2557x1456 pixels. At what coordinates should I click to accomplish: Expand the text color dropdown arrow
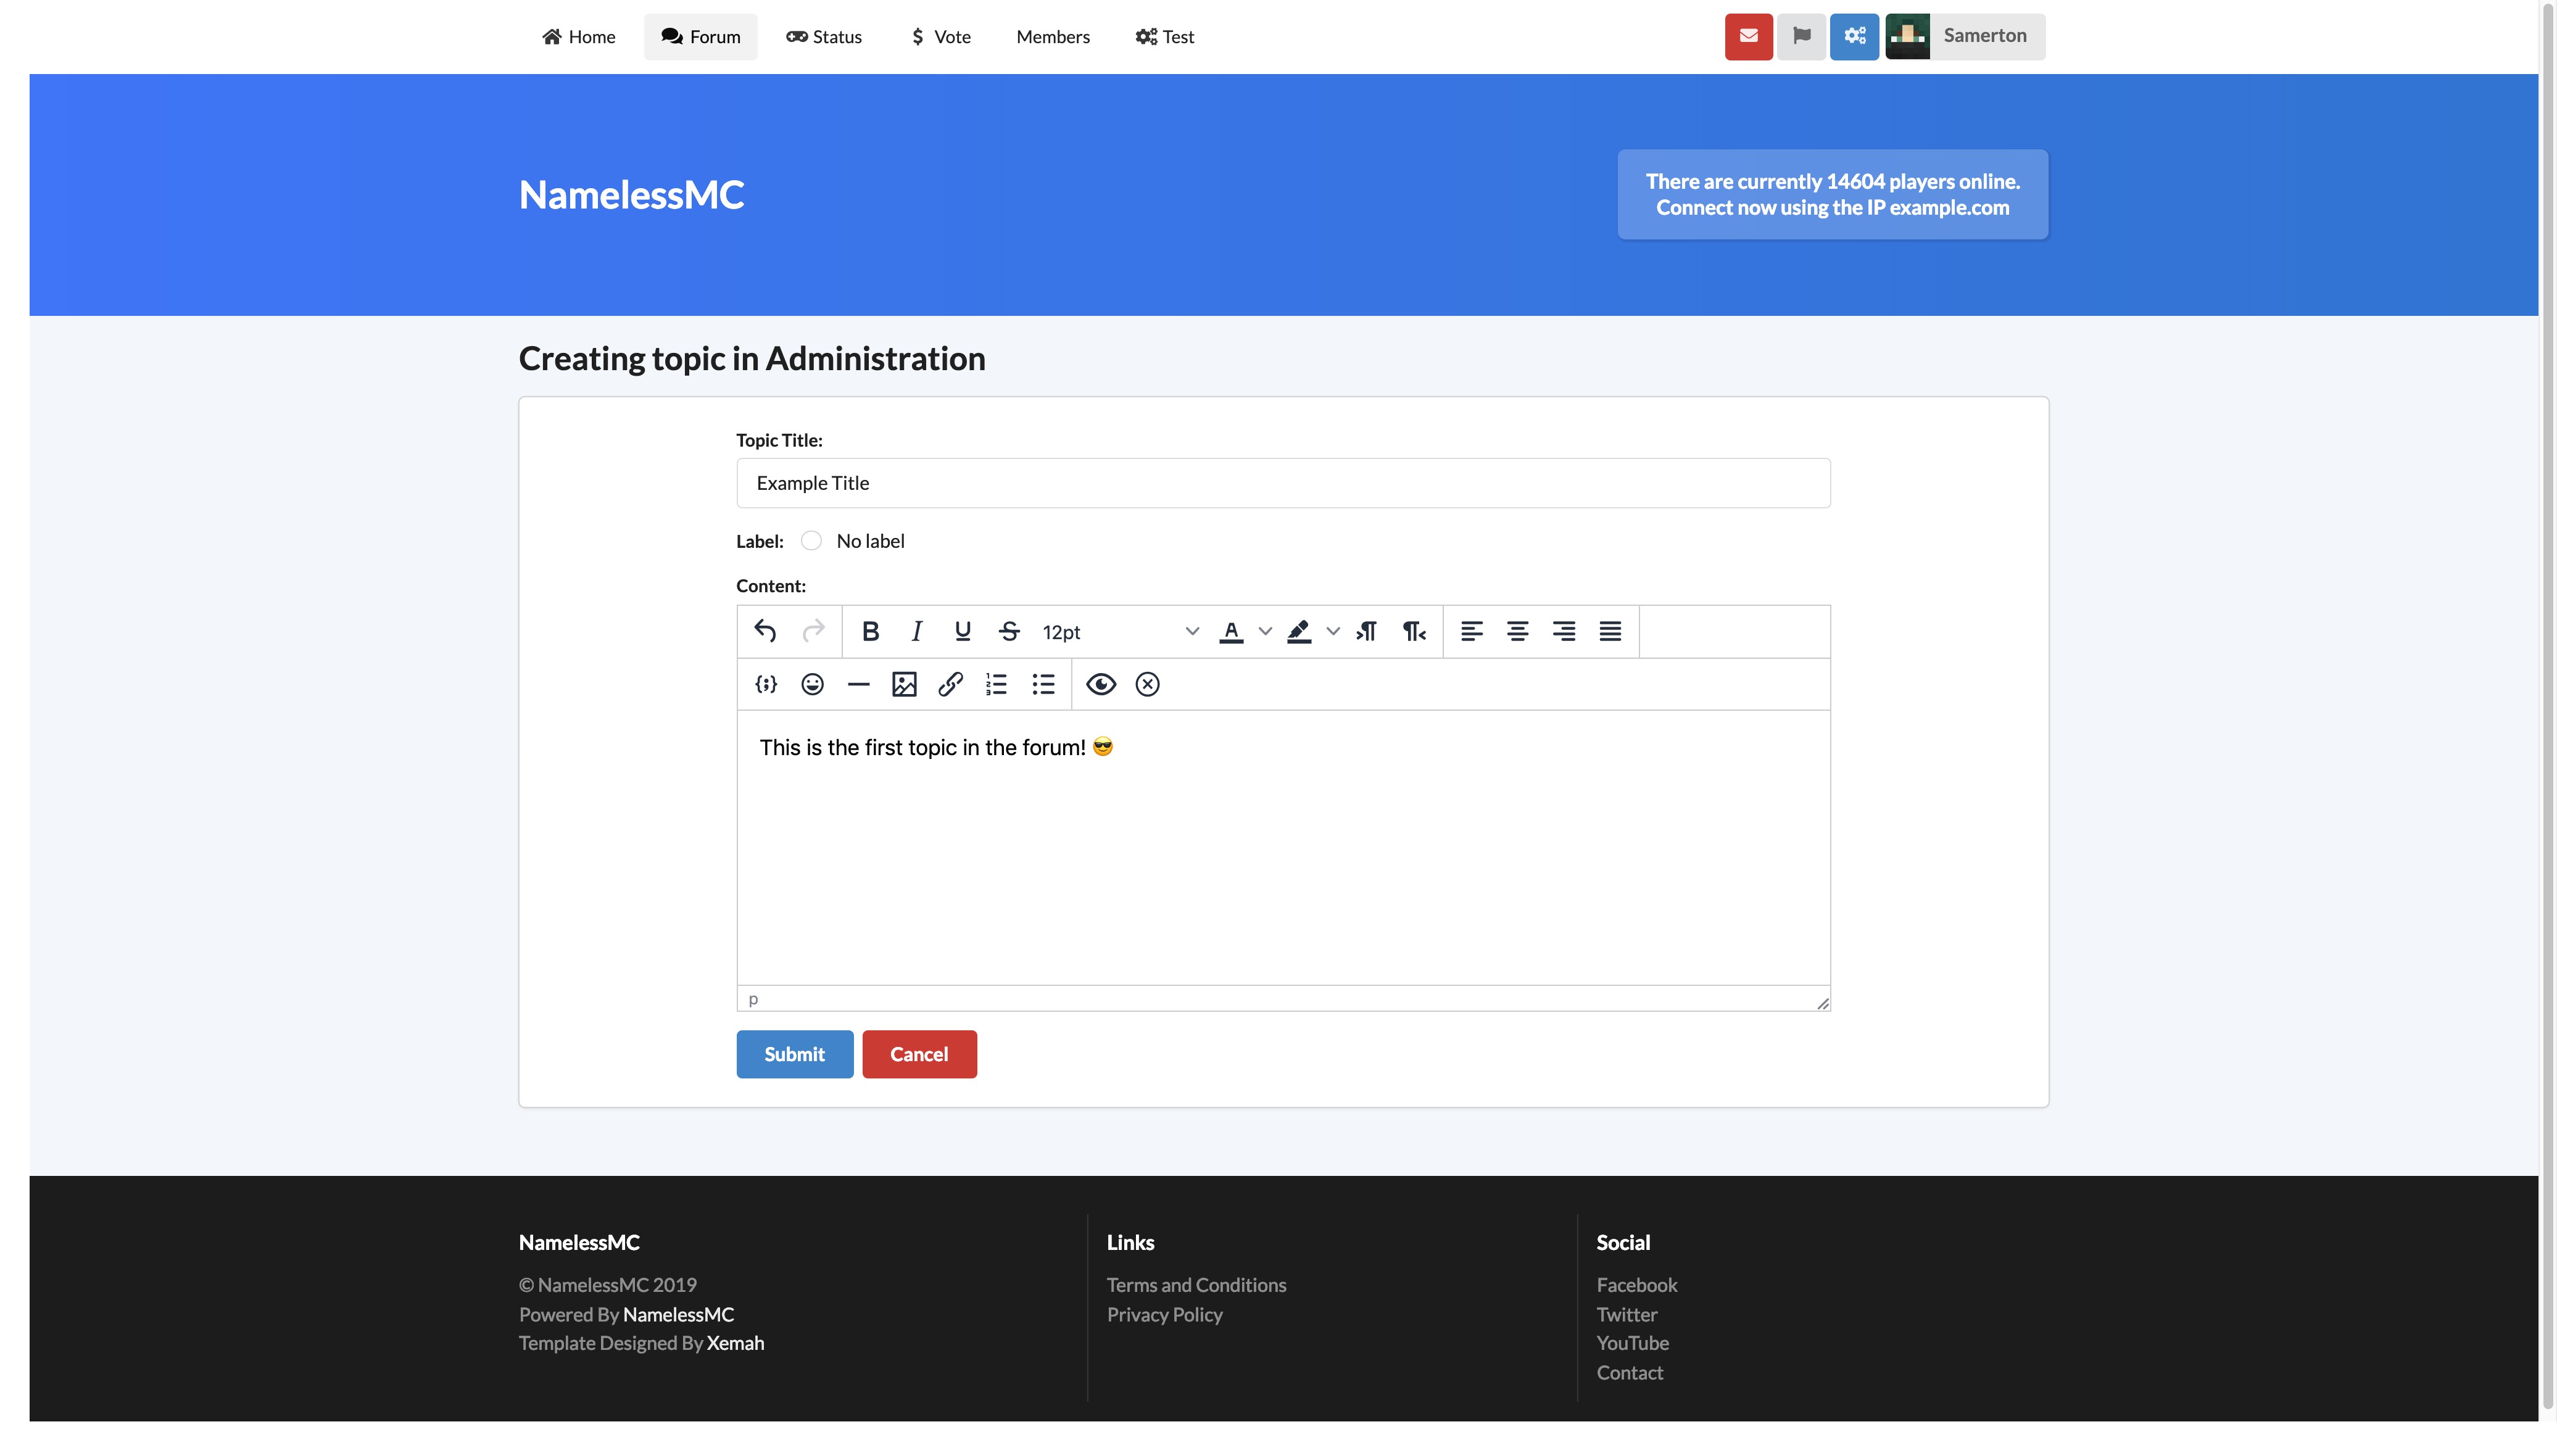tap(1265, 631)
